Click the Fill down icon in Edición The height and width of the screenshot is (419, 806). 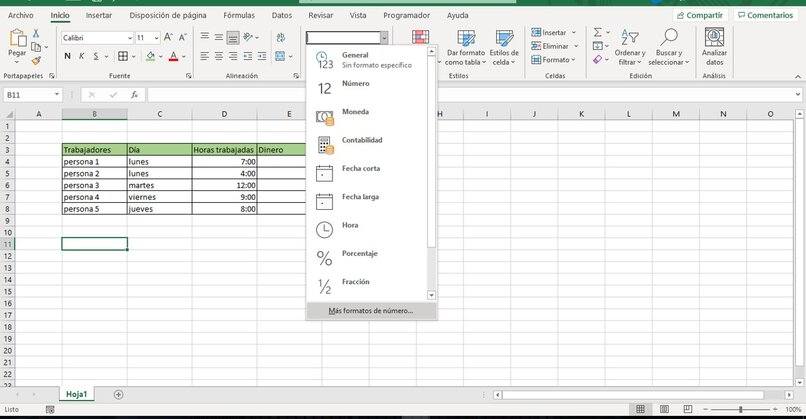597,46
